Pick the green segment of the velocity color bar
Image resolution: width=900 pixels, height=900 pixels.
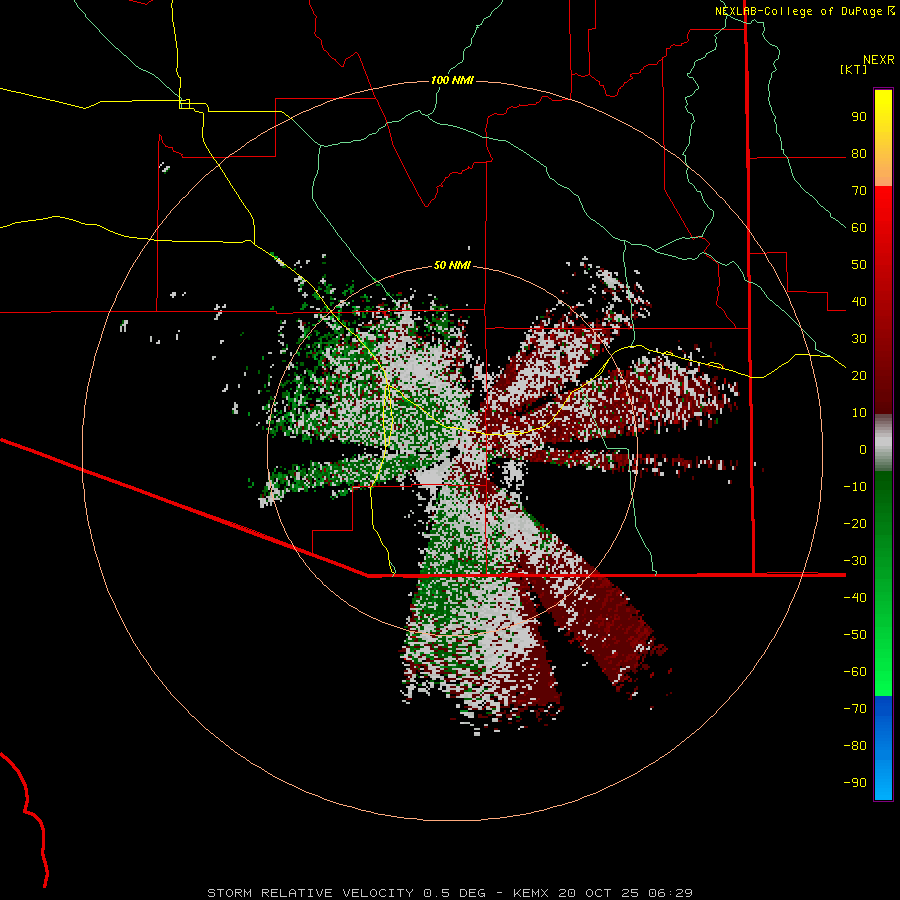pos(883,583)
